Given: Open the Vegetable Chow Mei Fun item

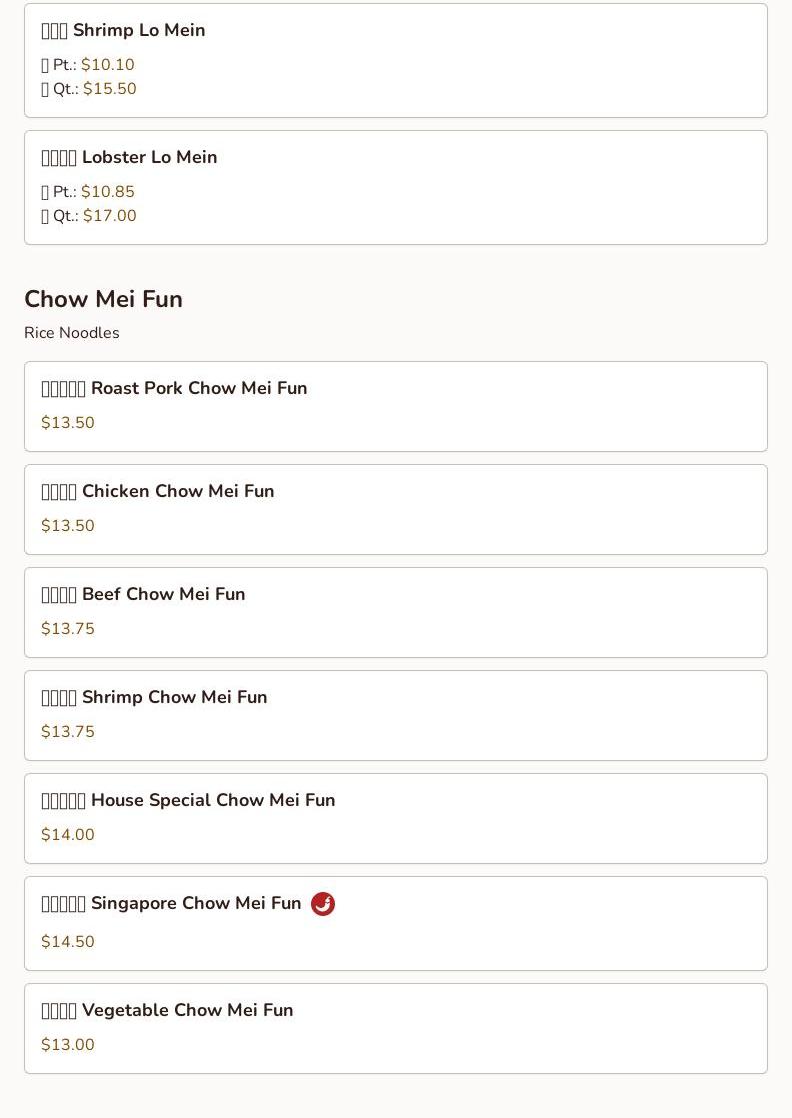Looking at the screenshot, I should point(168,1011).
